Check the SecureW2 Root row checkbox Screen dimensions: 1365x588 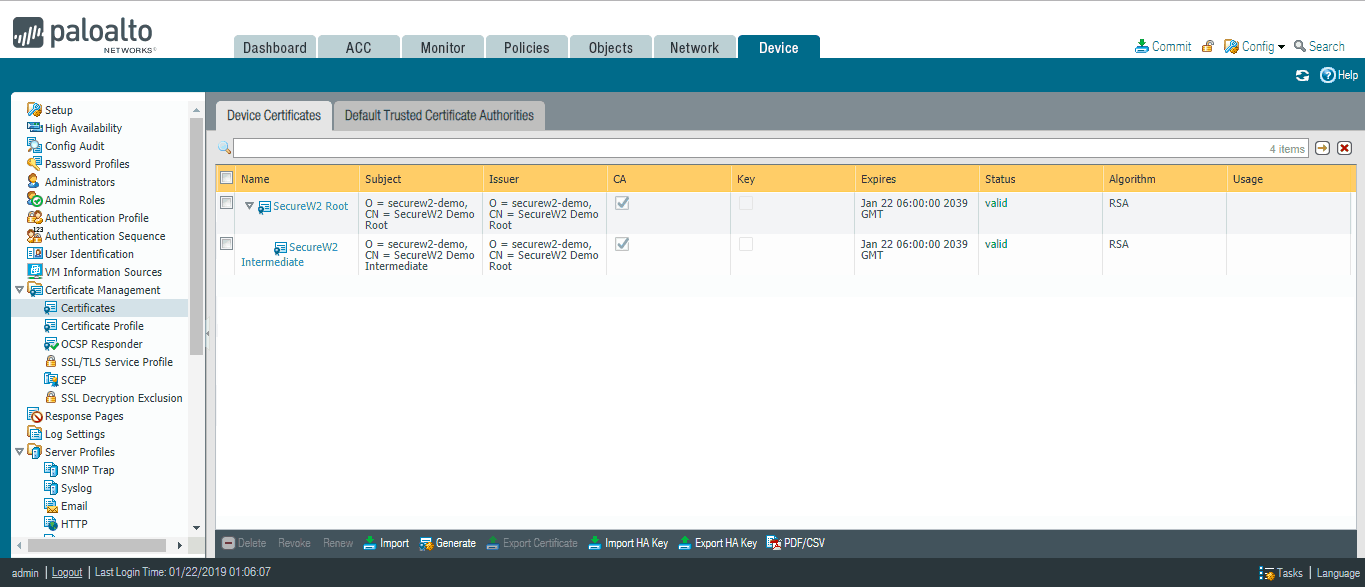point(227,203)
